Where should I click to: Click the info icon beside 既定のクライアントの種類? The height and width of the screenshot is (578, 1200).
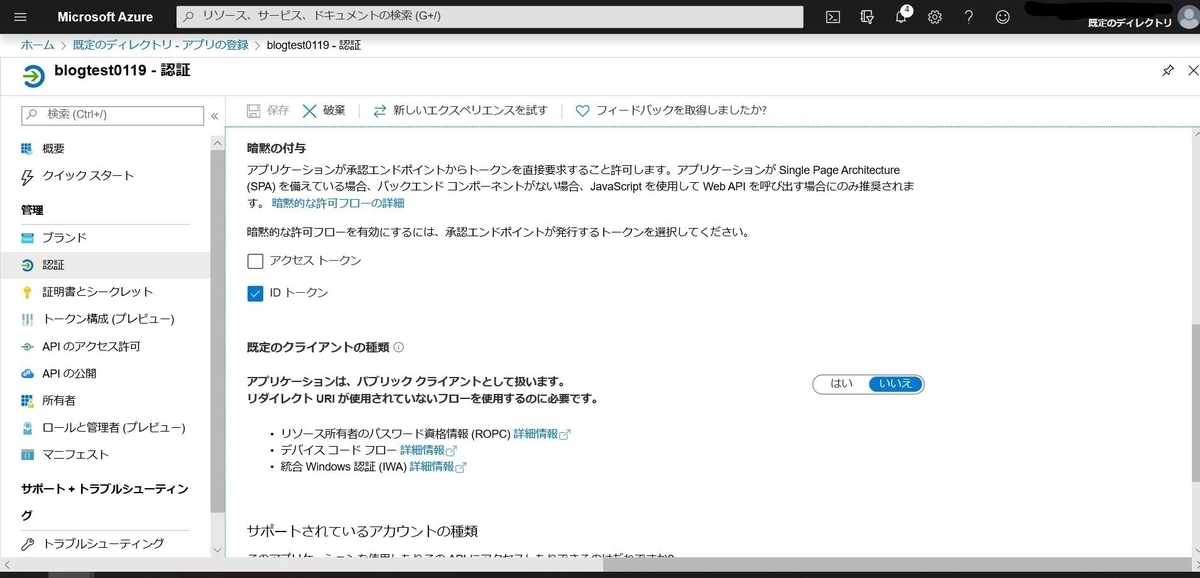point(397,347)
